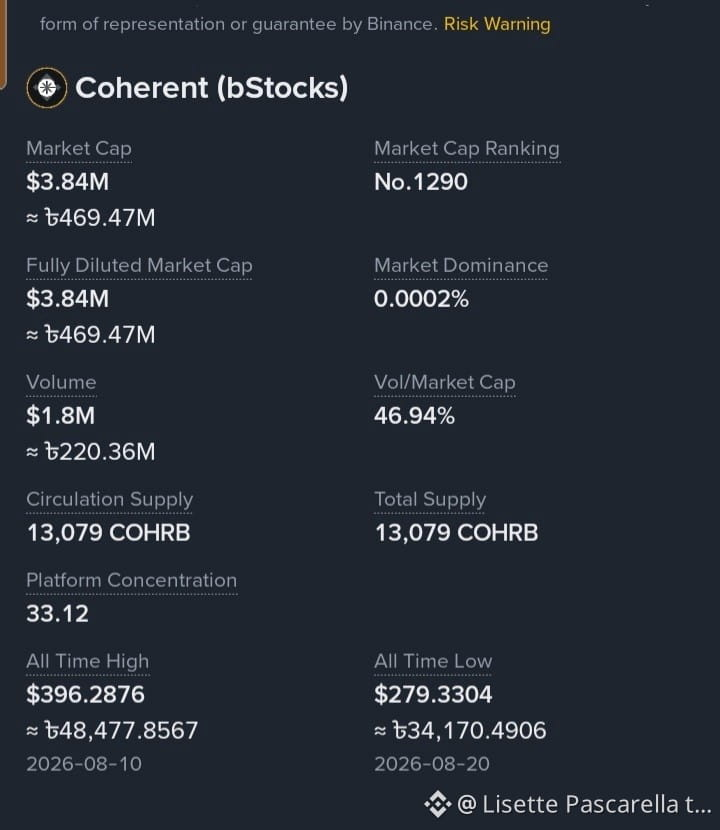The image size is (720, 830).
Task: Tap the Market Cap label tooltip
Action: 79,149
